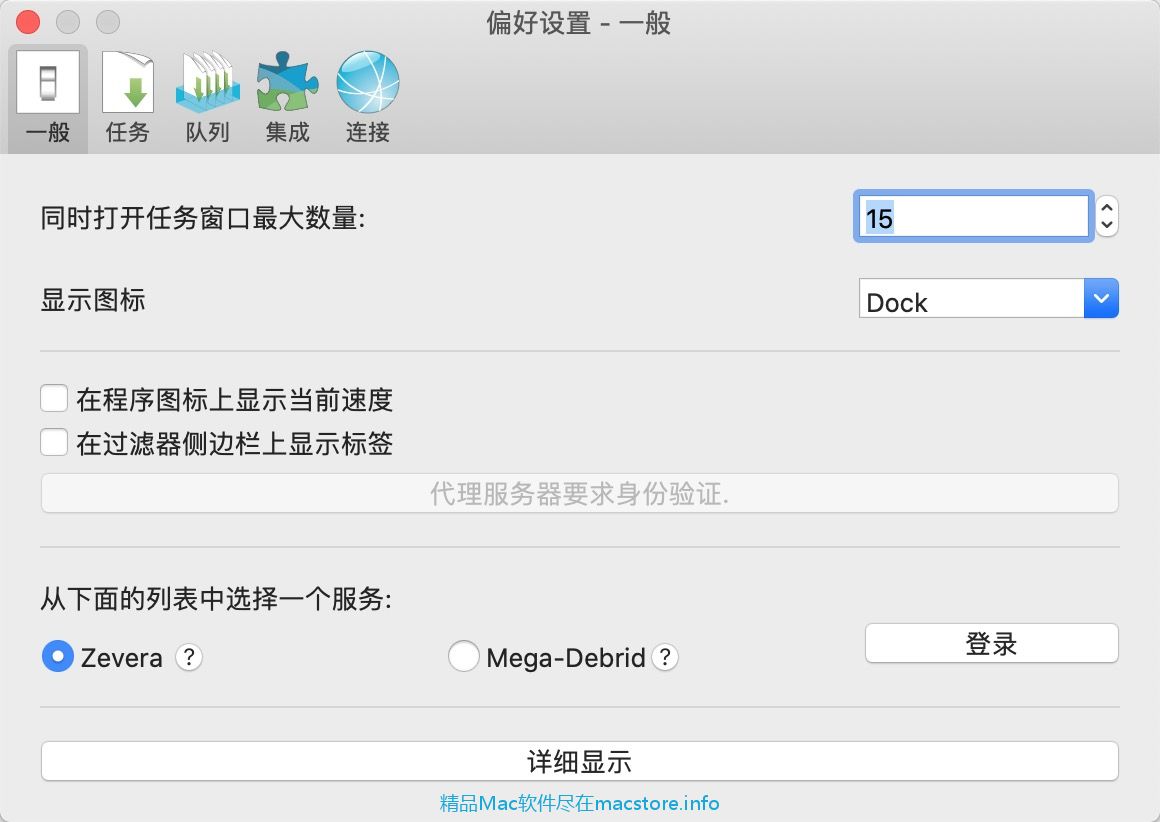Open the 队列 queue preferences icon

(x=208, y=82)
